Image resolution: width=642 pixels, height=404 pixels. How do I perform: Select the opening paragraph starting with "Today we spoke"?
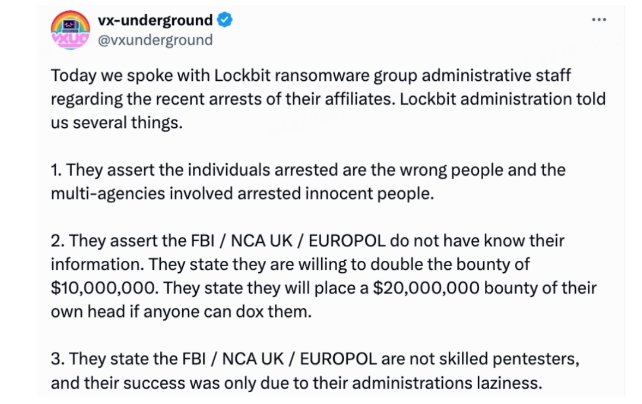tap(328, 99)
